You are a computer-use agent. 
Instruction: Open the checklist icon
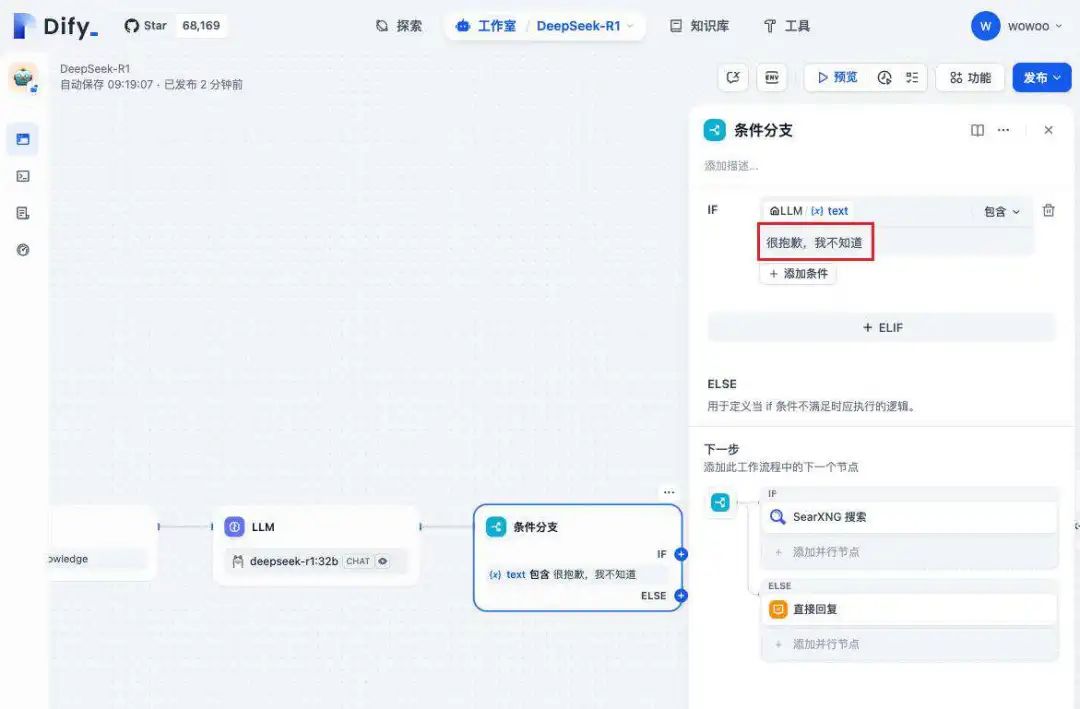pyautogui.click(x=912, y=77)
